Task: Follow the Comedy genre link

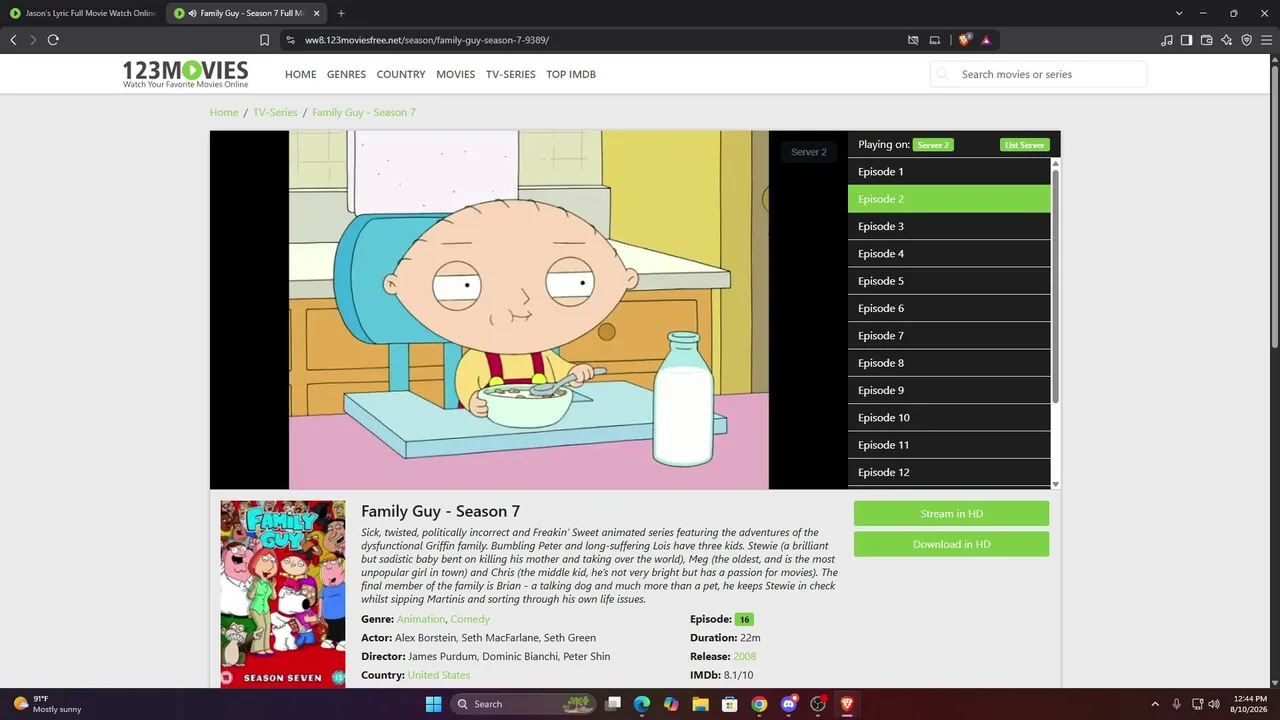Action: (x=470, y=619)
